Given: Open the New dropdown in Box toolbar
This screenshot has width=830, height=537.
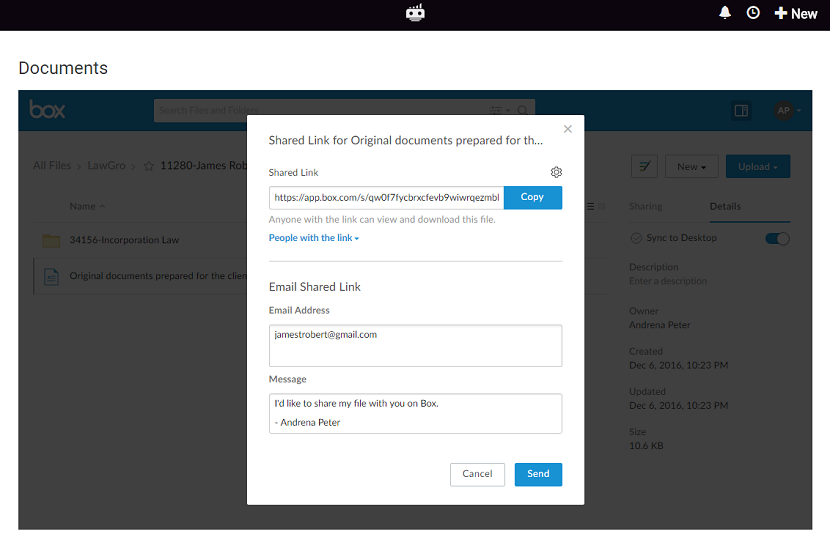Looking at the screenshot, I should tap(691, 166).
